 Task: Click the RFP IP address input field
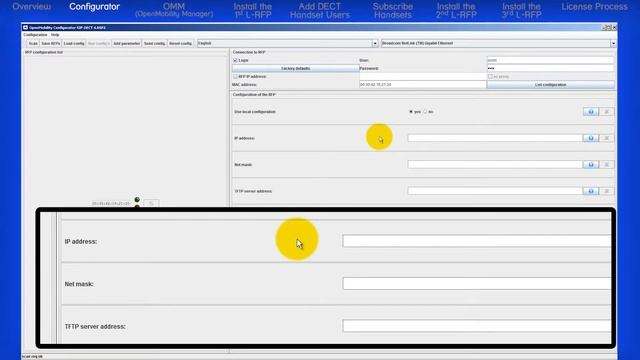point(422,76)
